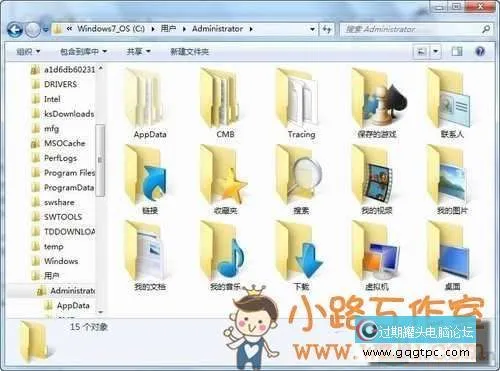This screenshot has height=371, width=500.
Task: Open the 链接 folder
Action: pos(147,174)
